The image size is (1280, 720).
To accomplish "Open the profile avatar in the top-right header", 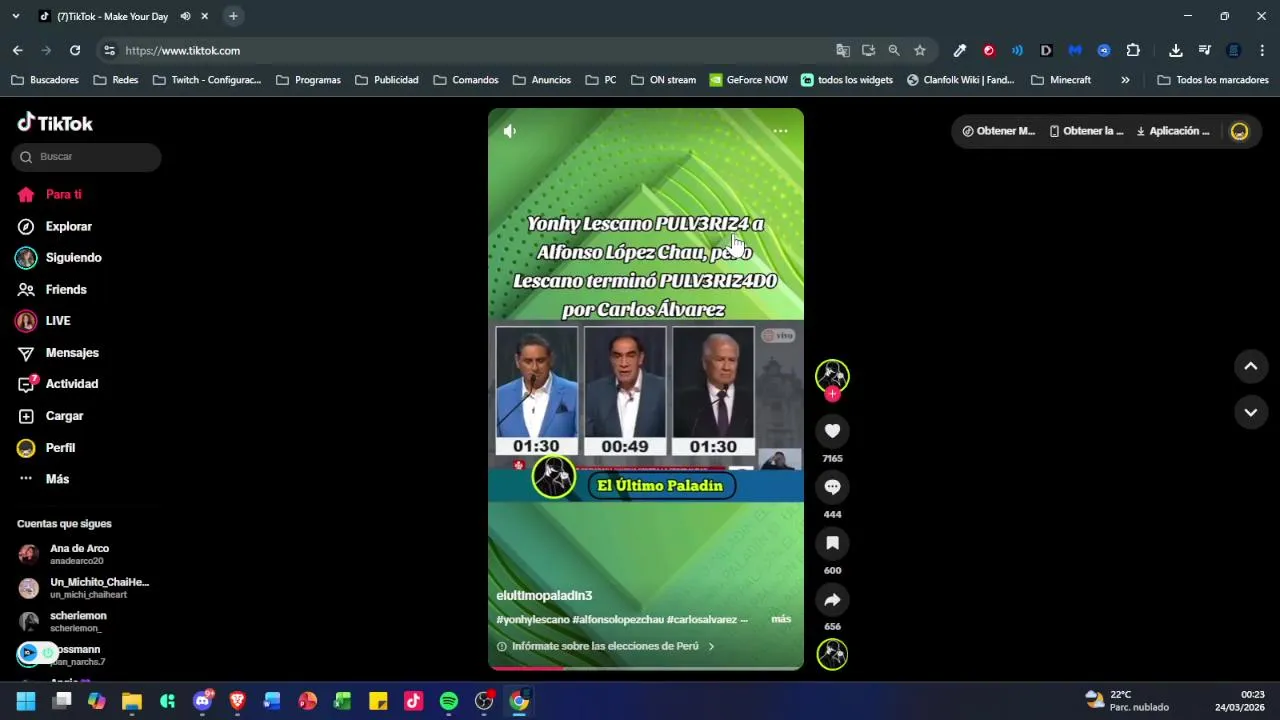I will [x=1239, y=131].
